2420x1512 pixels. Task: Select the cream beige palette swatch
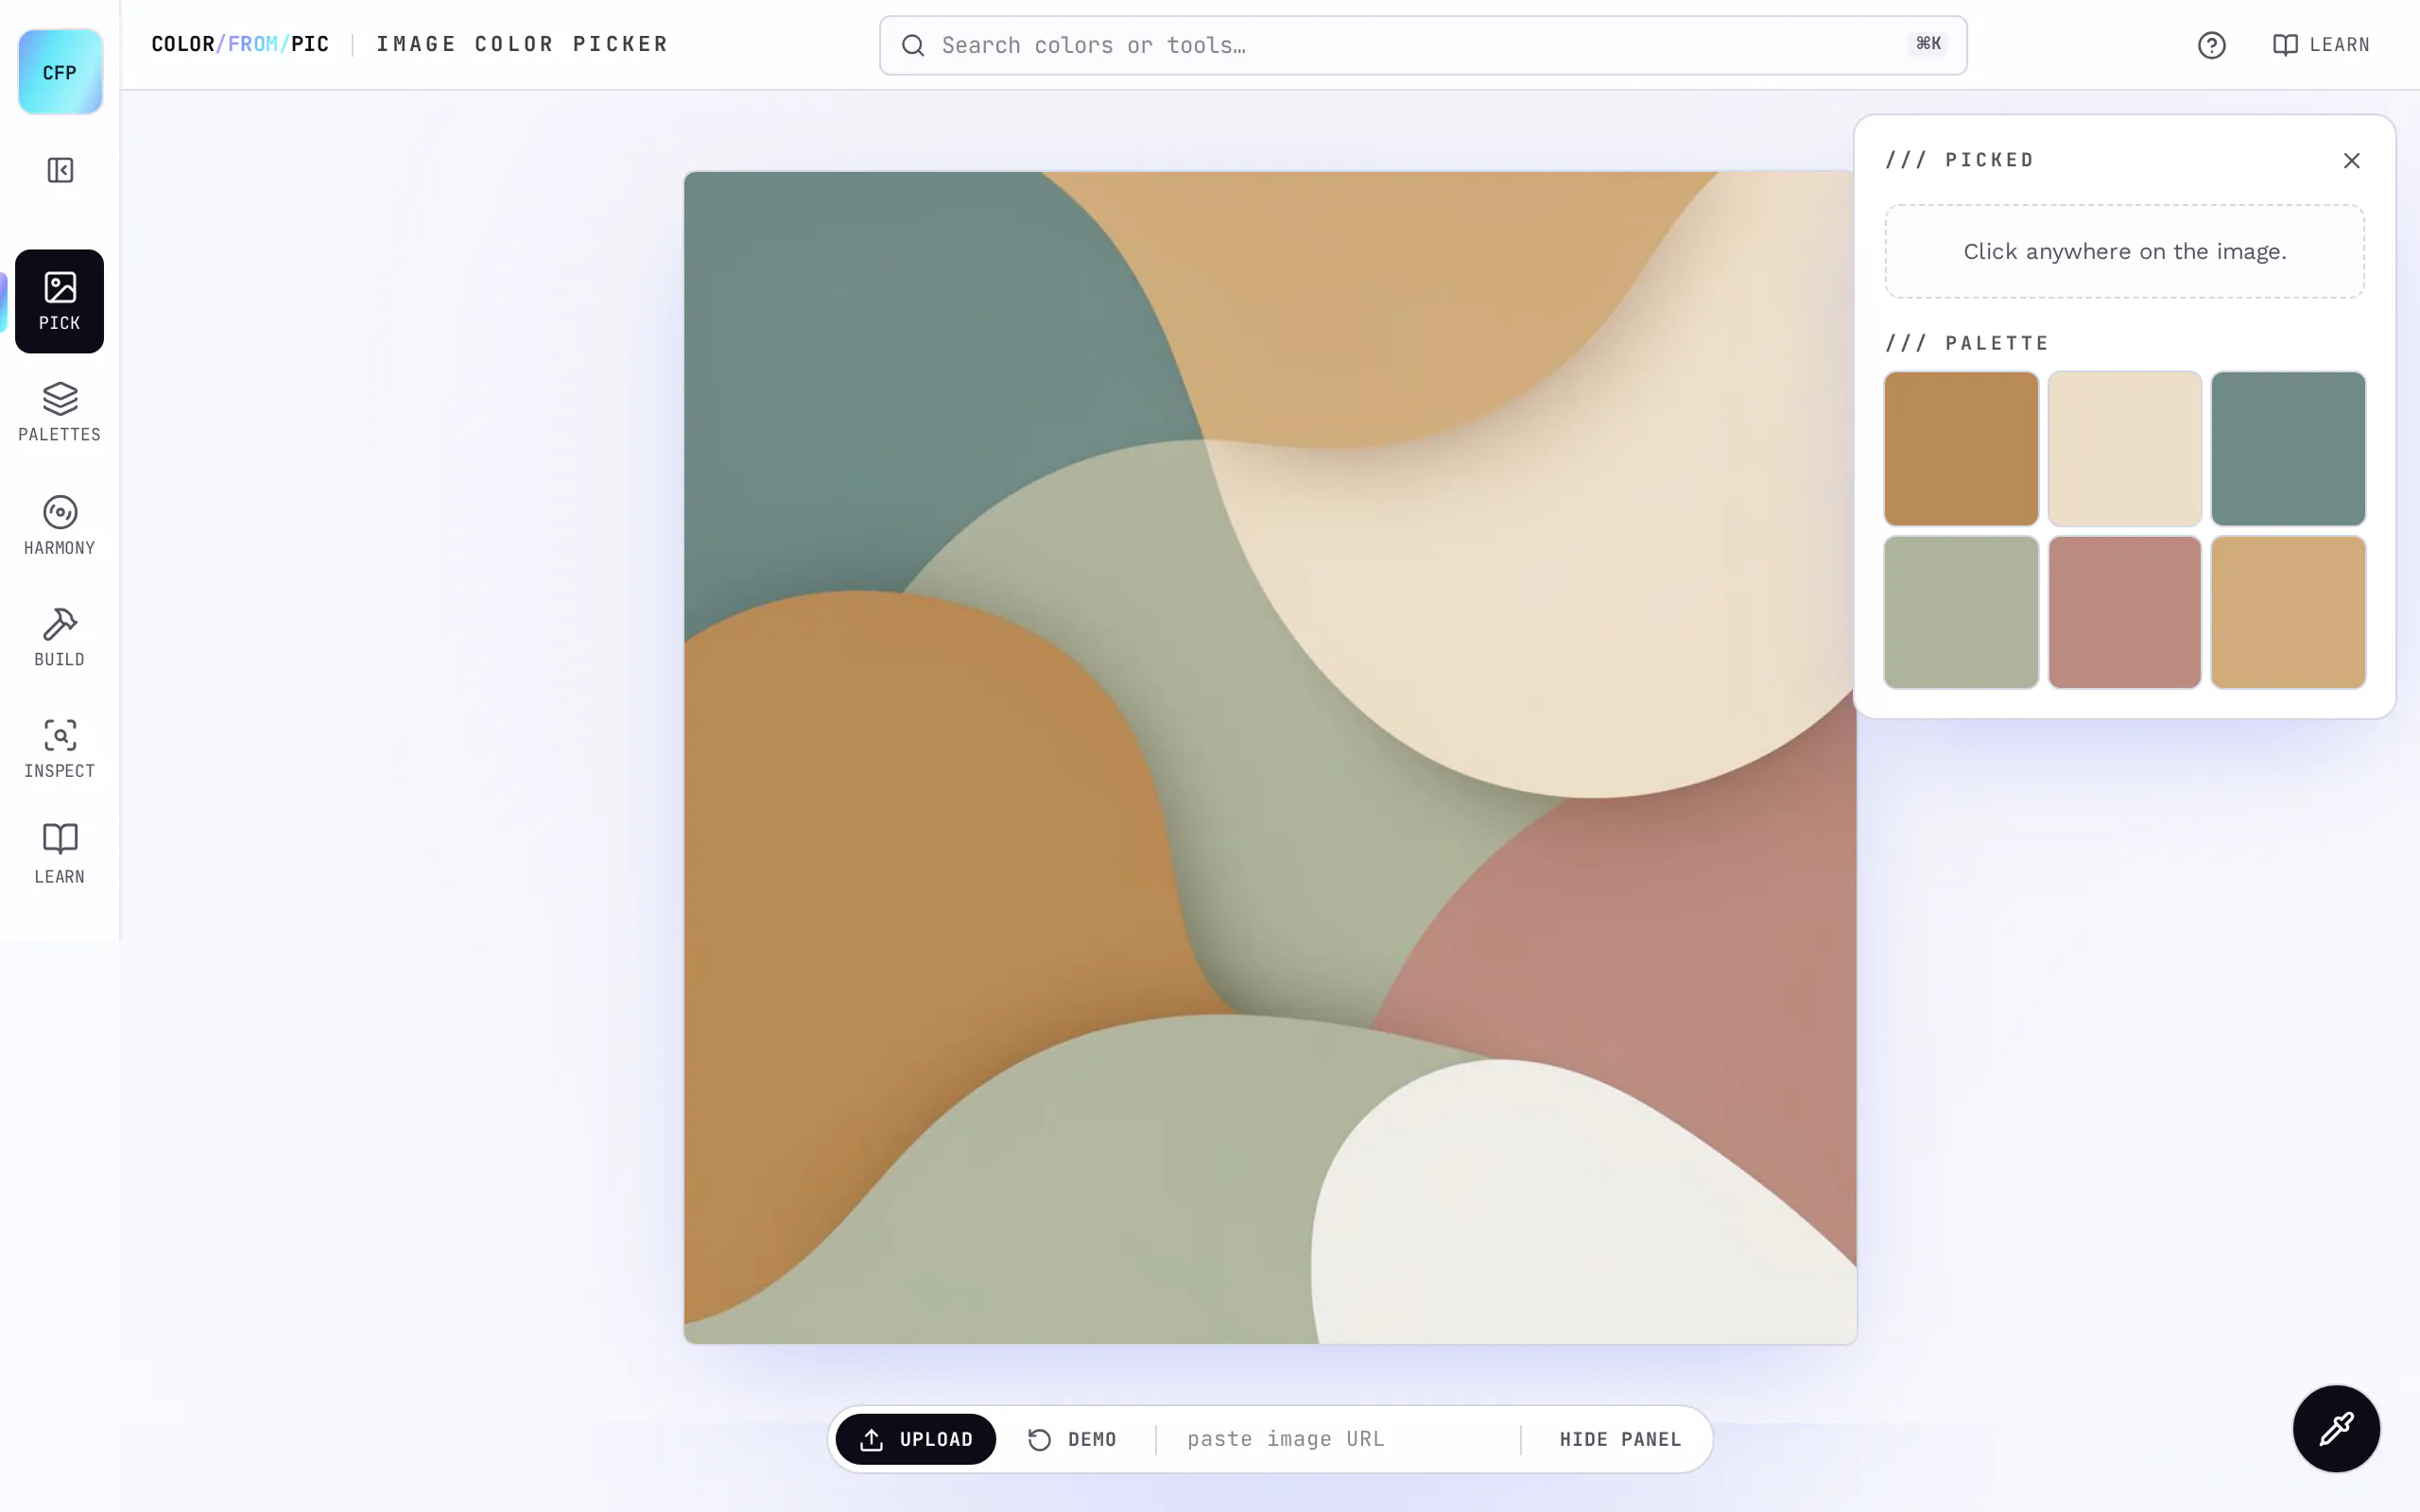2124,448
